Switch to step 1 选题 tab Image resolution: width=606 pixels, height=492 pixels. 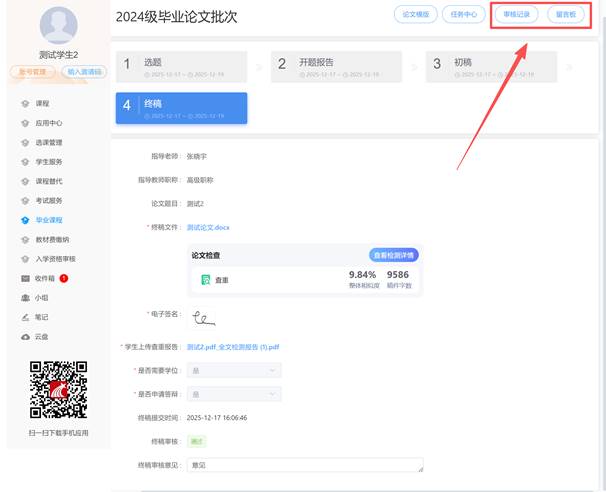point(181,67)
